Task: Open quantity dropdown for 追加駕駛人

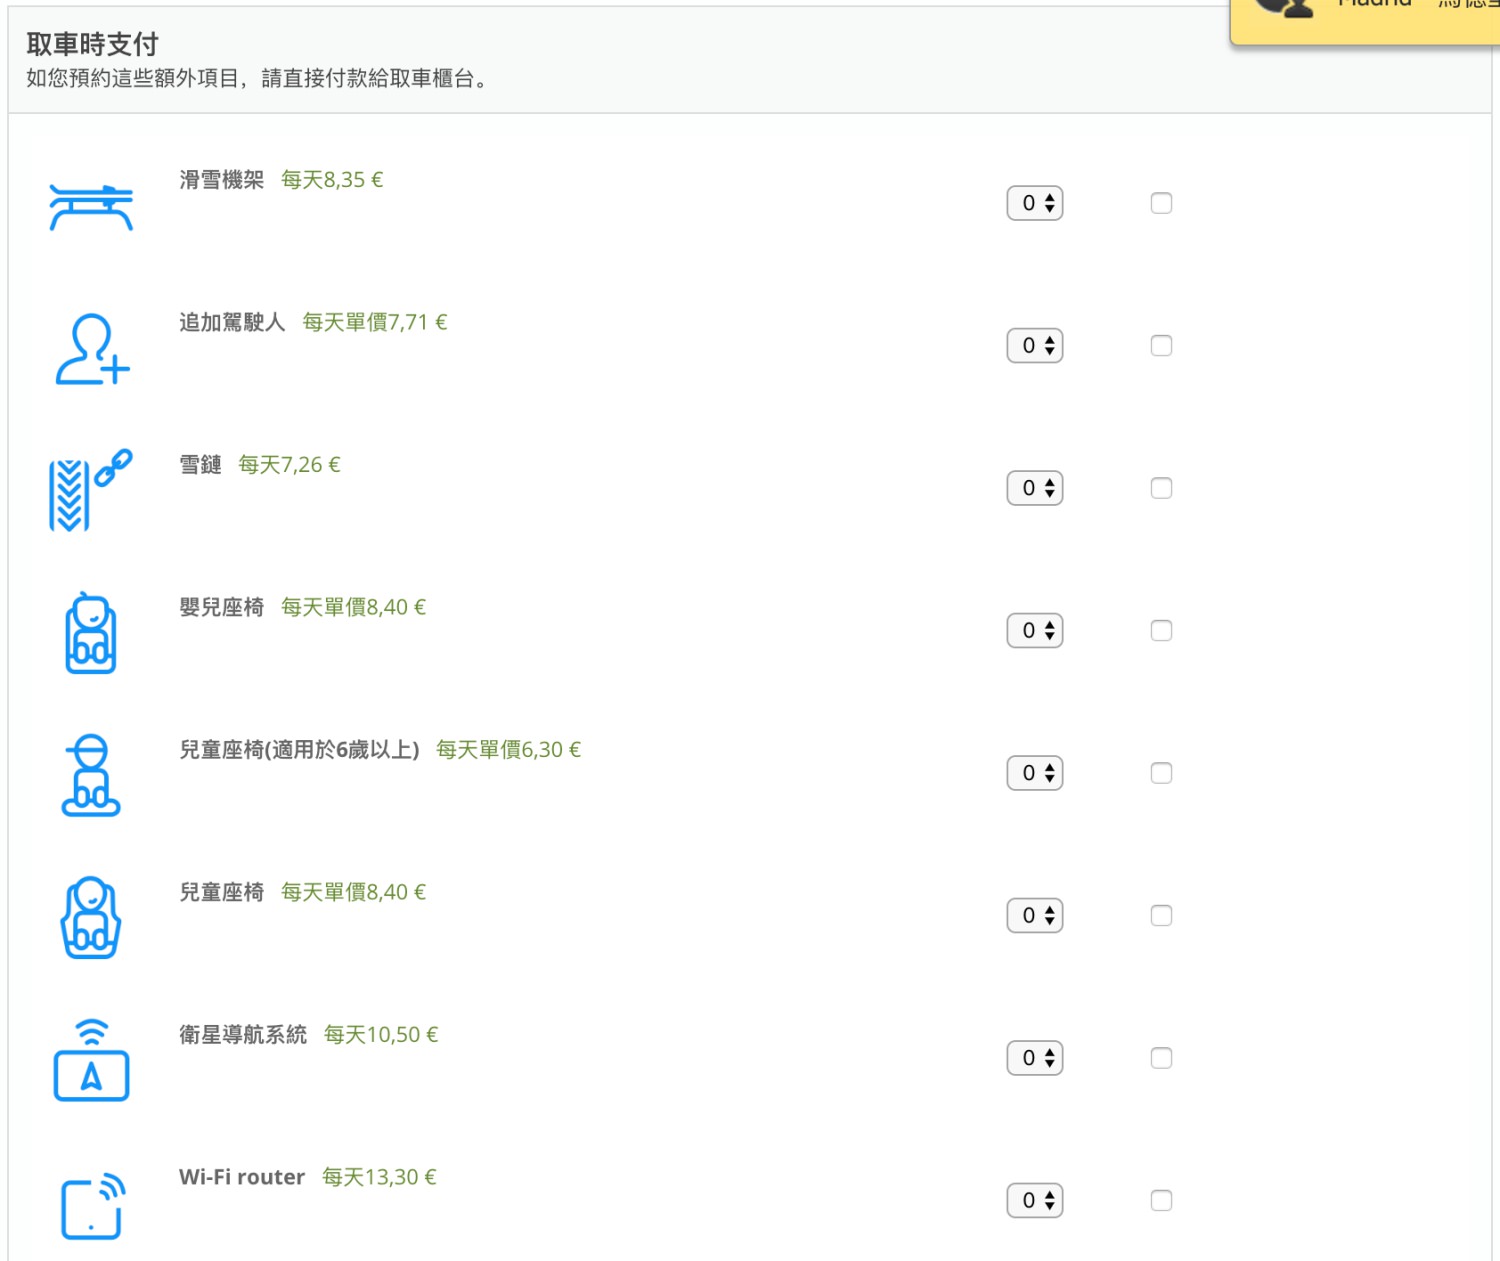Action: pyautogui.click(x=1035, y=346)
